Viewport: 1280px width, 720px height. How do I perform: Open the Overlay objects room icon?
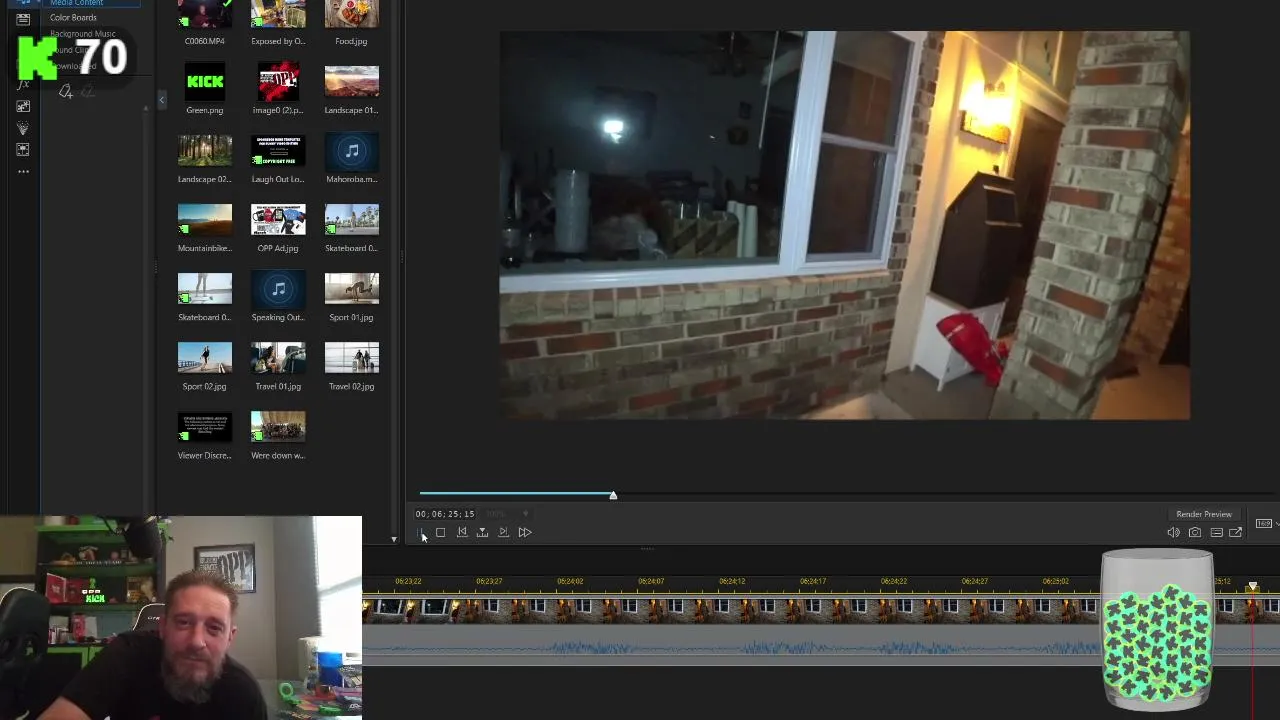pyautogui.click(x=23, y=106)
